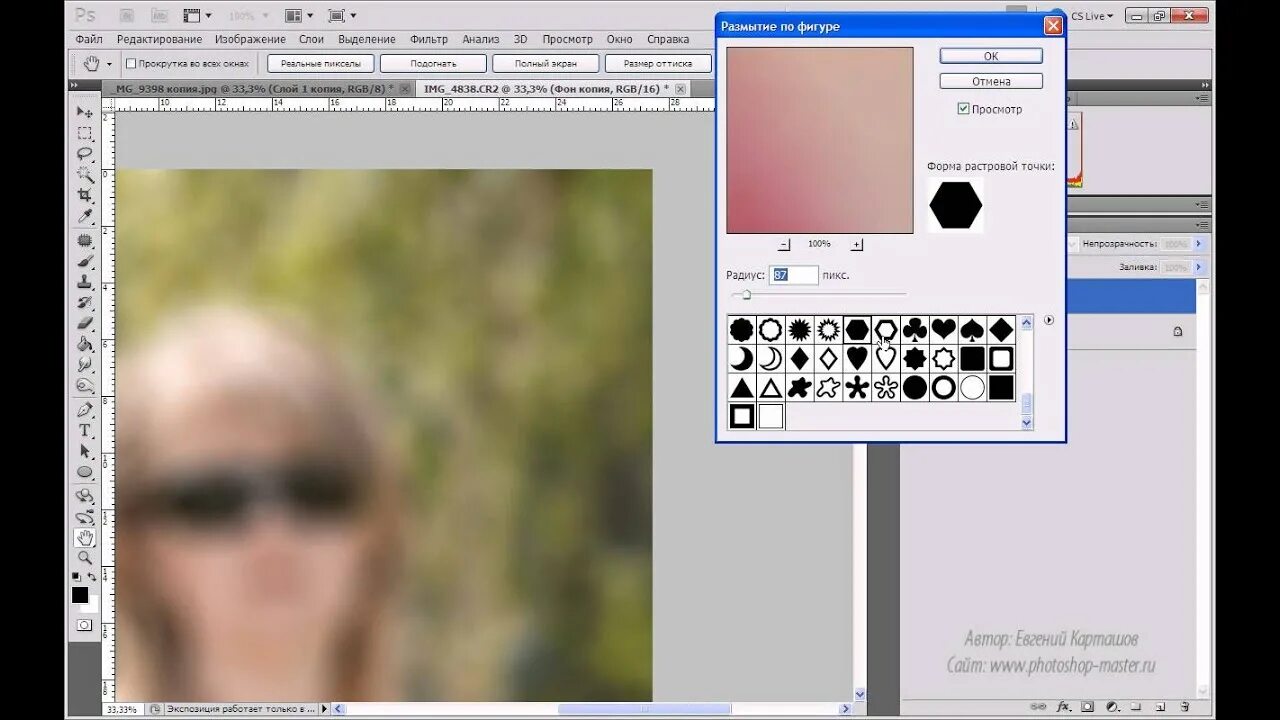Screen dimensions: 1280x720
Task: Click the Подогнать button
Action: pyautogui.click(x=433, y=63)
